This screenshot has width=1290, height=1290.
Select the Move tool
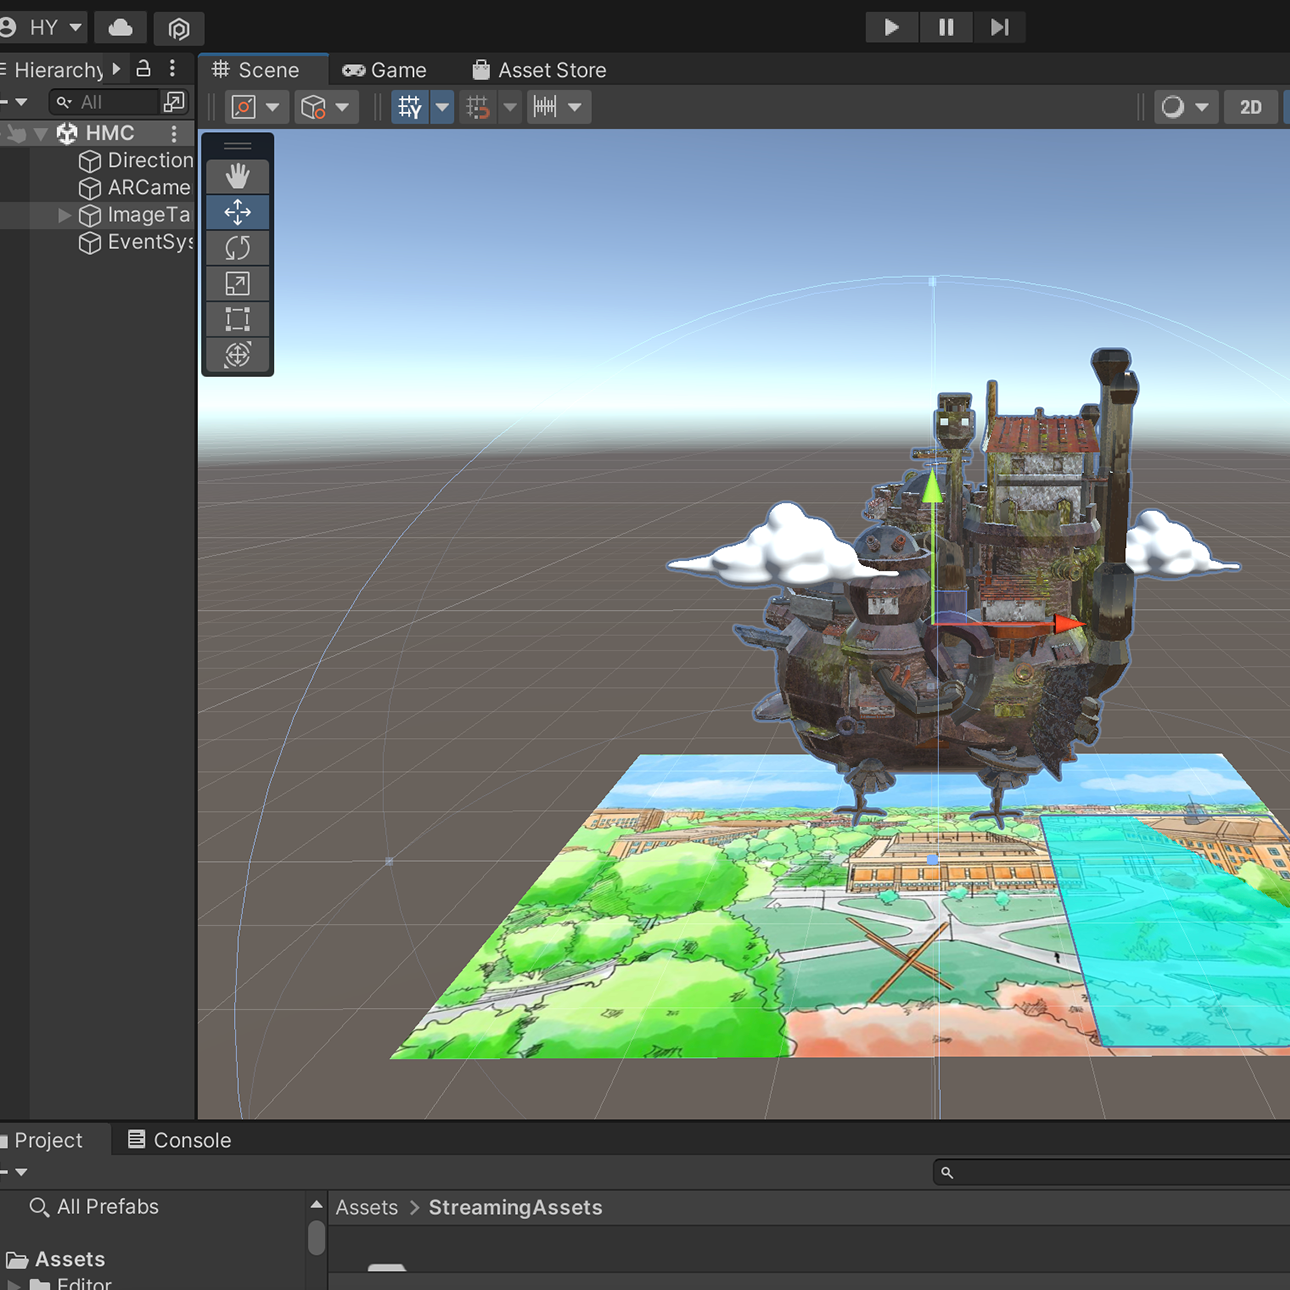[x=237, y=212]
